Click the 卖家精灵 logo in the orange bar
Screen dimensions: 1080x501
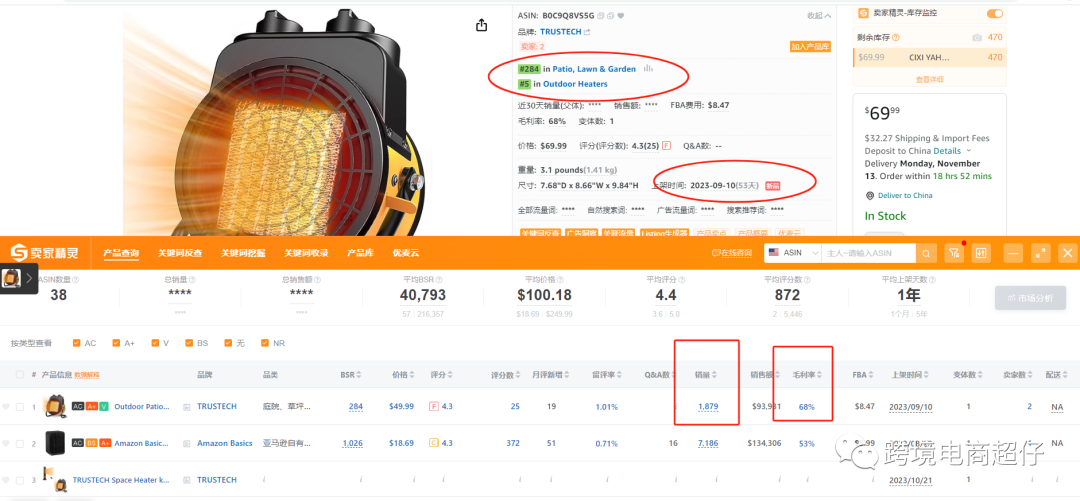44,253
